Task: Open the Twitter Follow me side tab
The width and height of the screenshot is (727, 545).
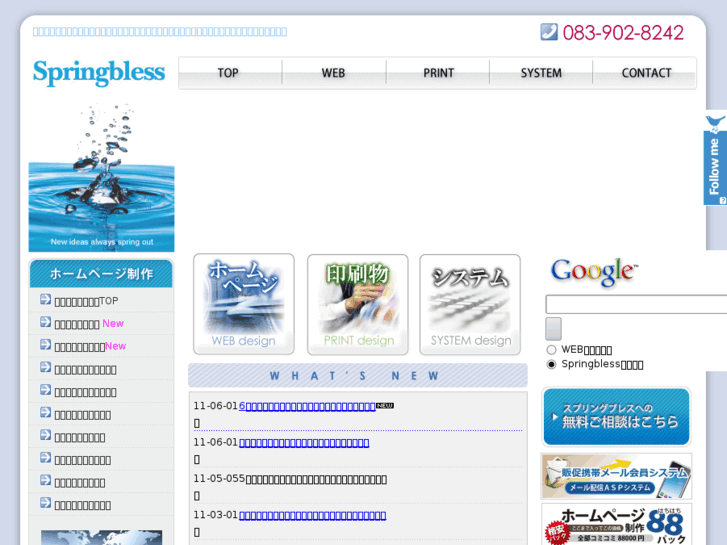Action: point(715,159)
